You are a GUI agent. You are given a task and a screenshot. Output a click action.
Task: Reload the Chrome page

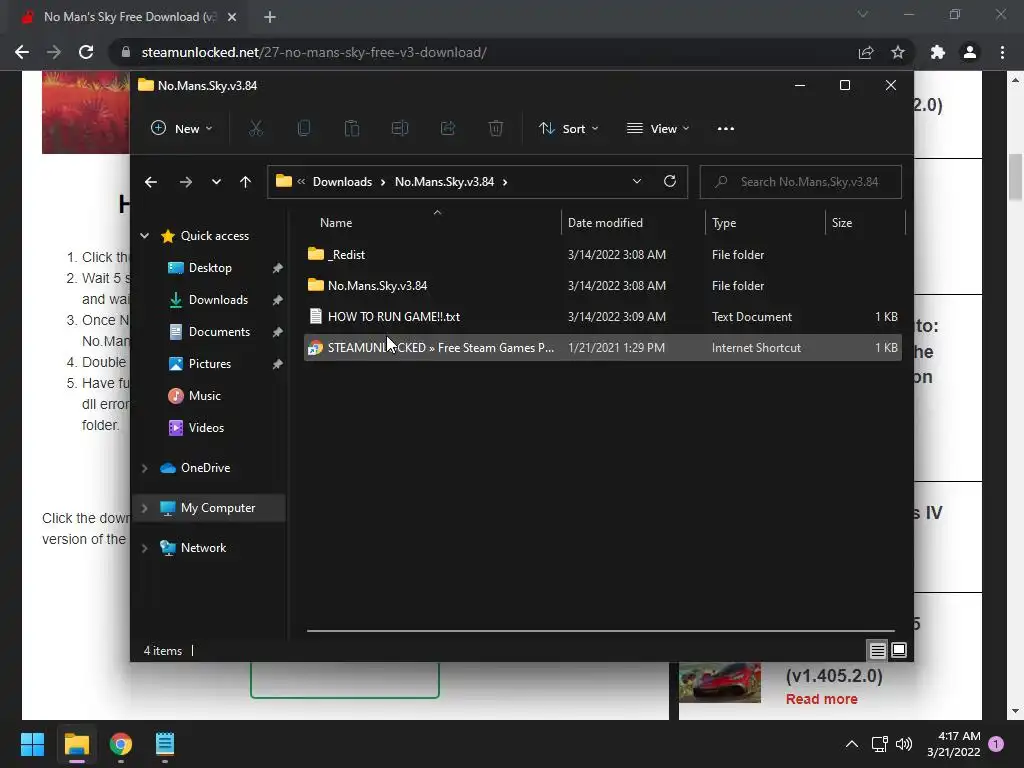[86, 52]
